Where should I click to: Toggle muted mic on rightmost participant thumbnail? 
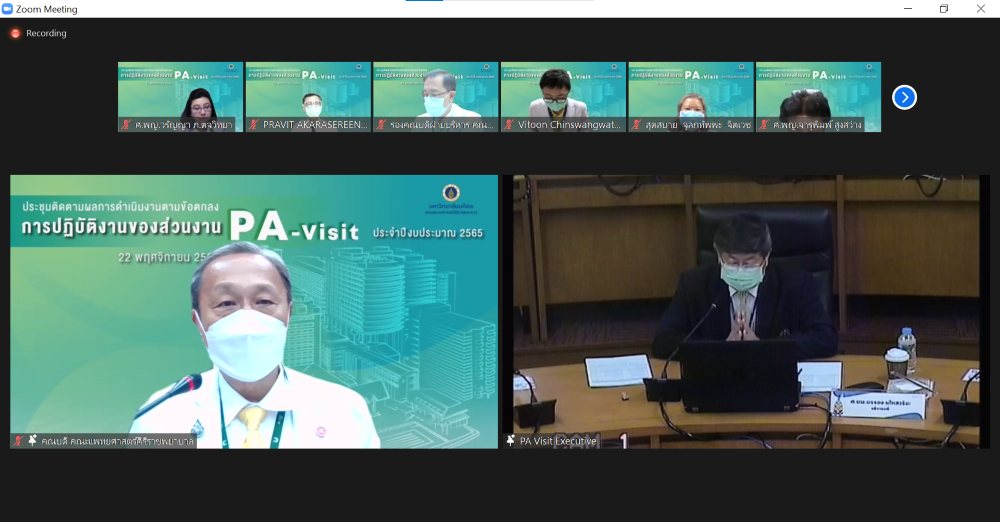tap(764, 125)
